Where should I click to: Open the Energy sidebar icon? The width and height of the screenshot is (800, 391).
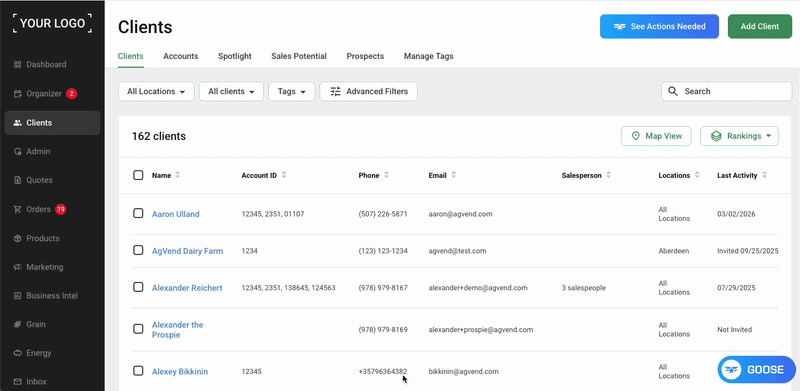click(x=17, y=353)
